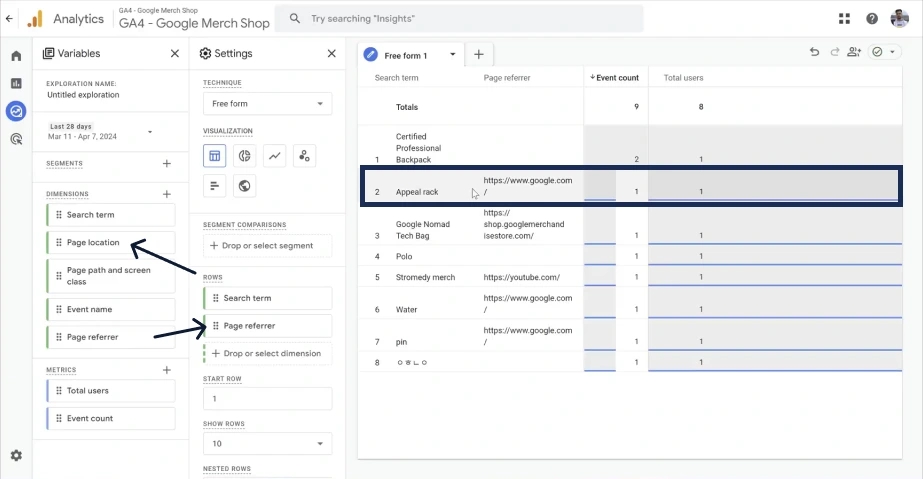Viewport: 923px width, 479px height.
Task: Select the line chart visualization
Action: tap(274, 156)
